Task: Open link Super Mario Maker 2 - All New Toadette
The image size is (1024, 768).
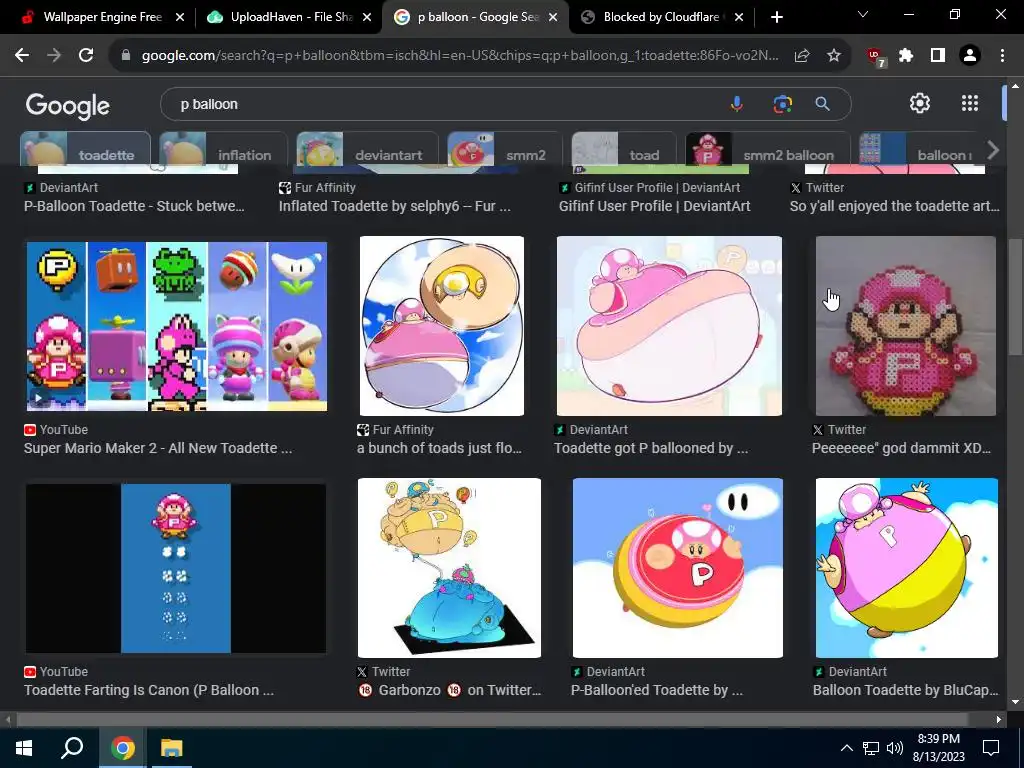Action: 158,449
